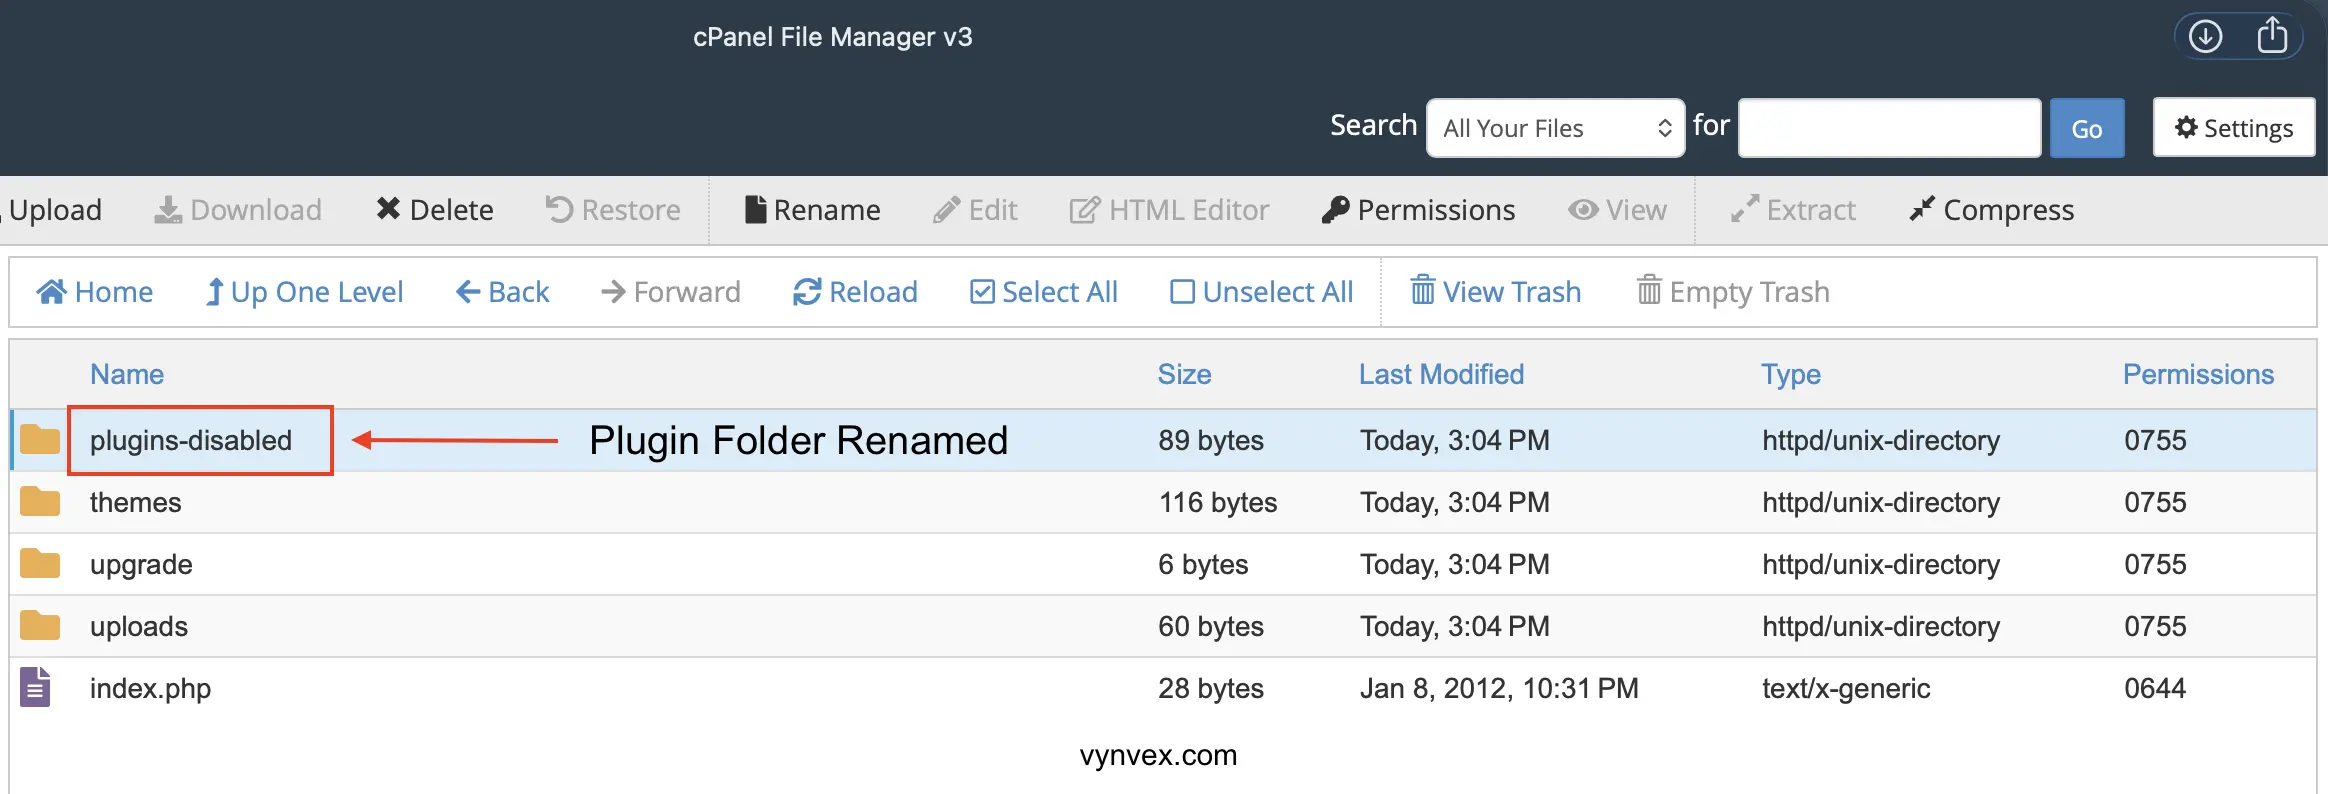Click the Restore toolbar item

[x=613, y=210]
